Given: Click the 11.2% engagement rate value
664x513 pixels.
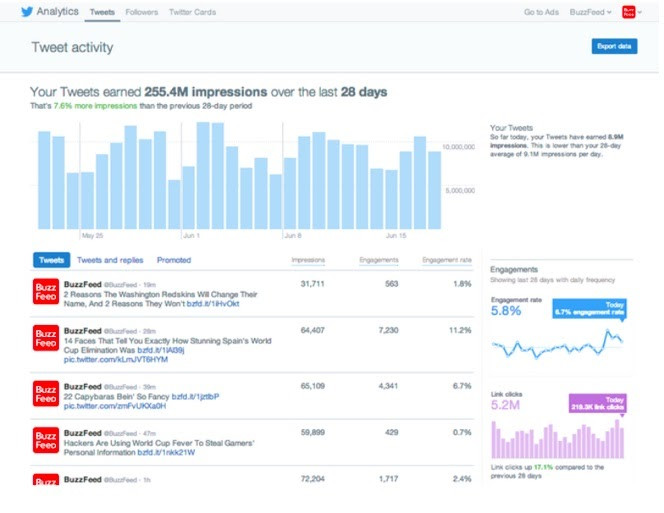Looking at the screenshot, I should 460,330.
